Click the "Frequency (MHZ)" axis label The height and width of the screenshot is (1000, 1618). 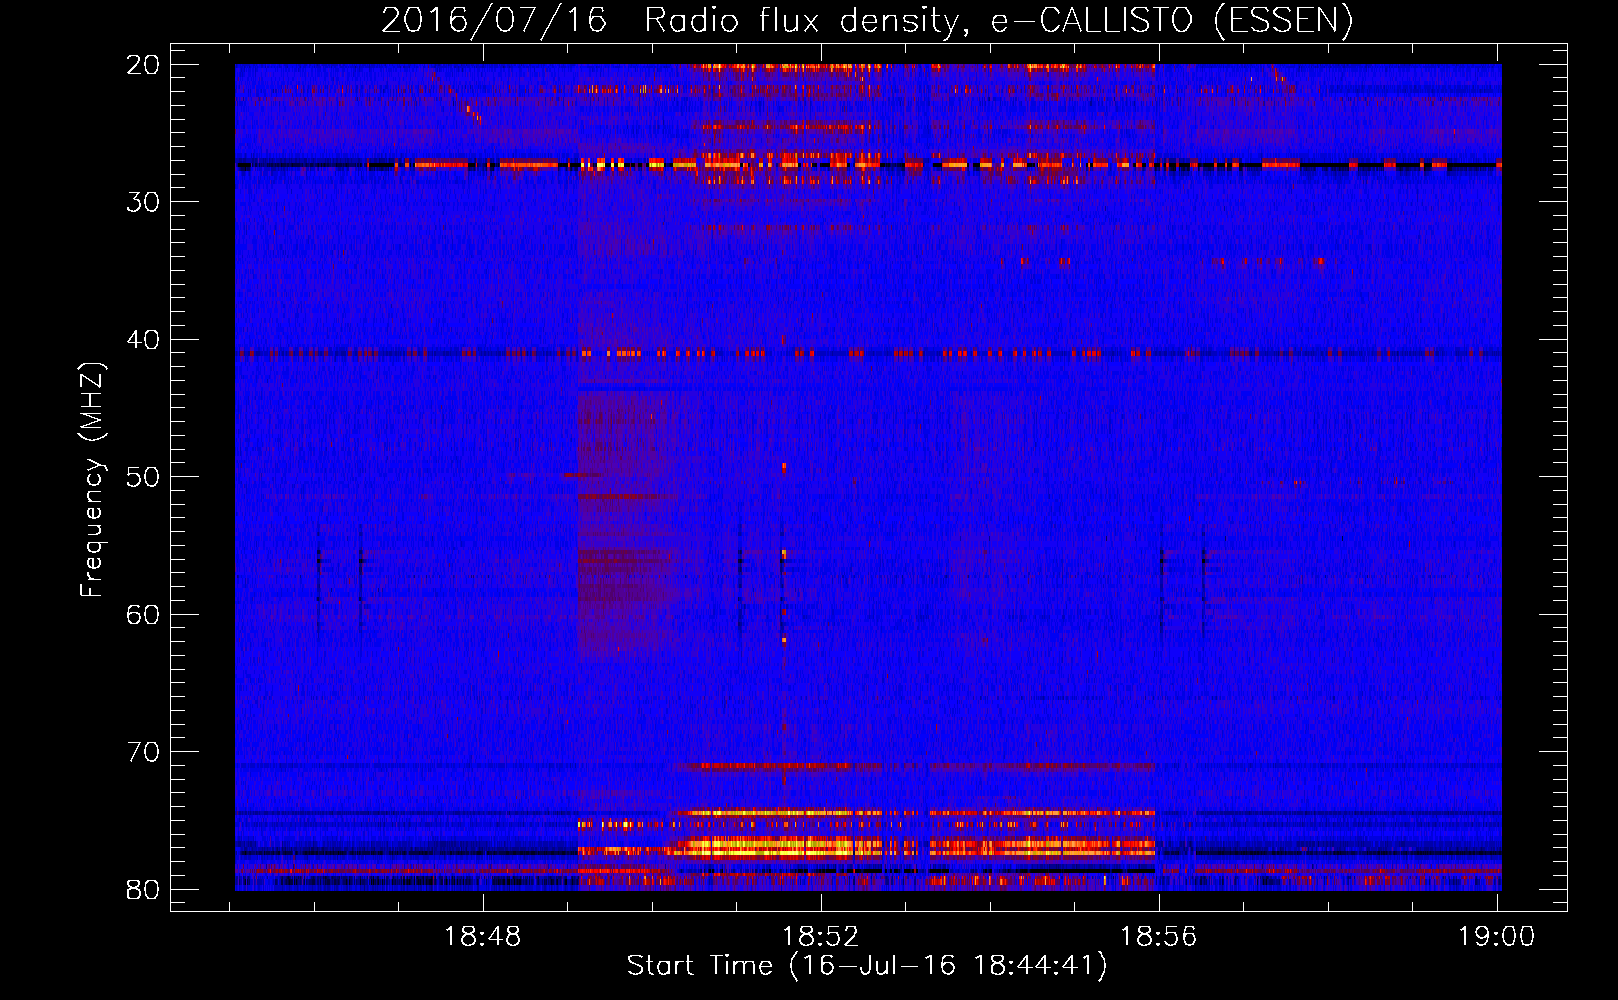[x=92, y=480]
